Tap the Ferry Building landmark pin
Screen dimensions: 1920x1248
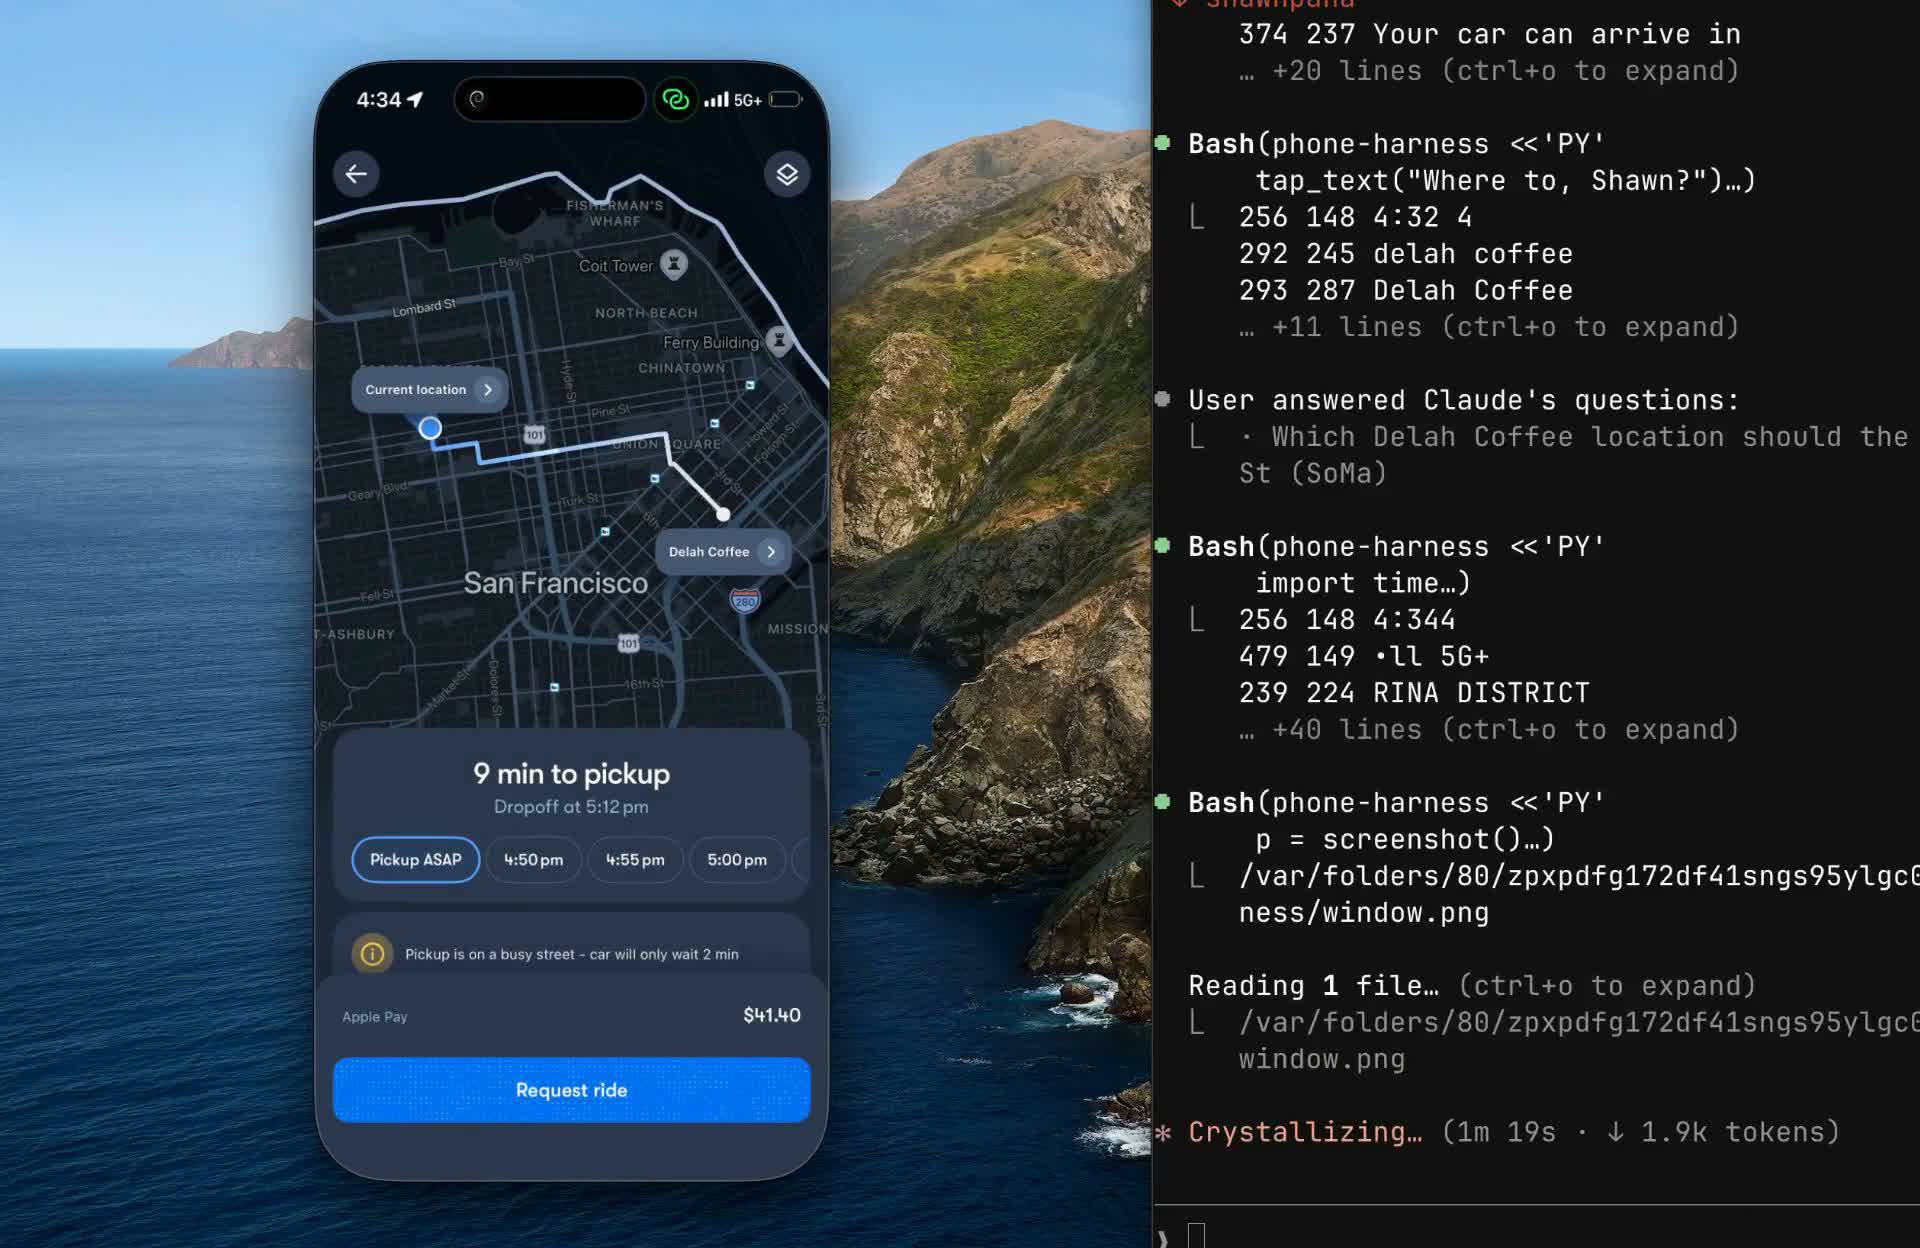(778, 340)
